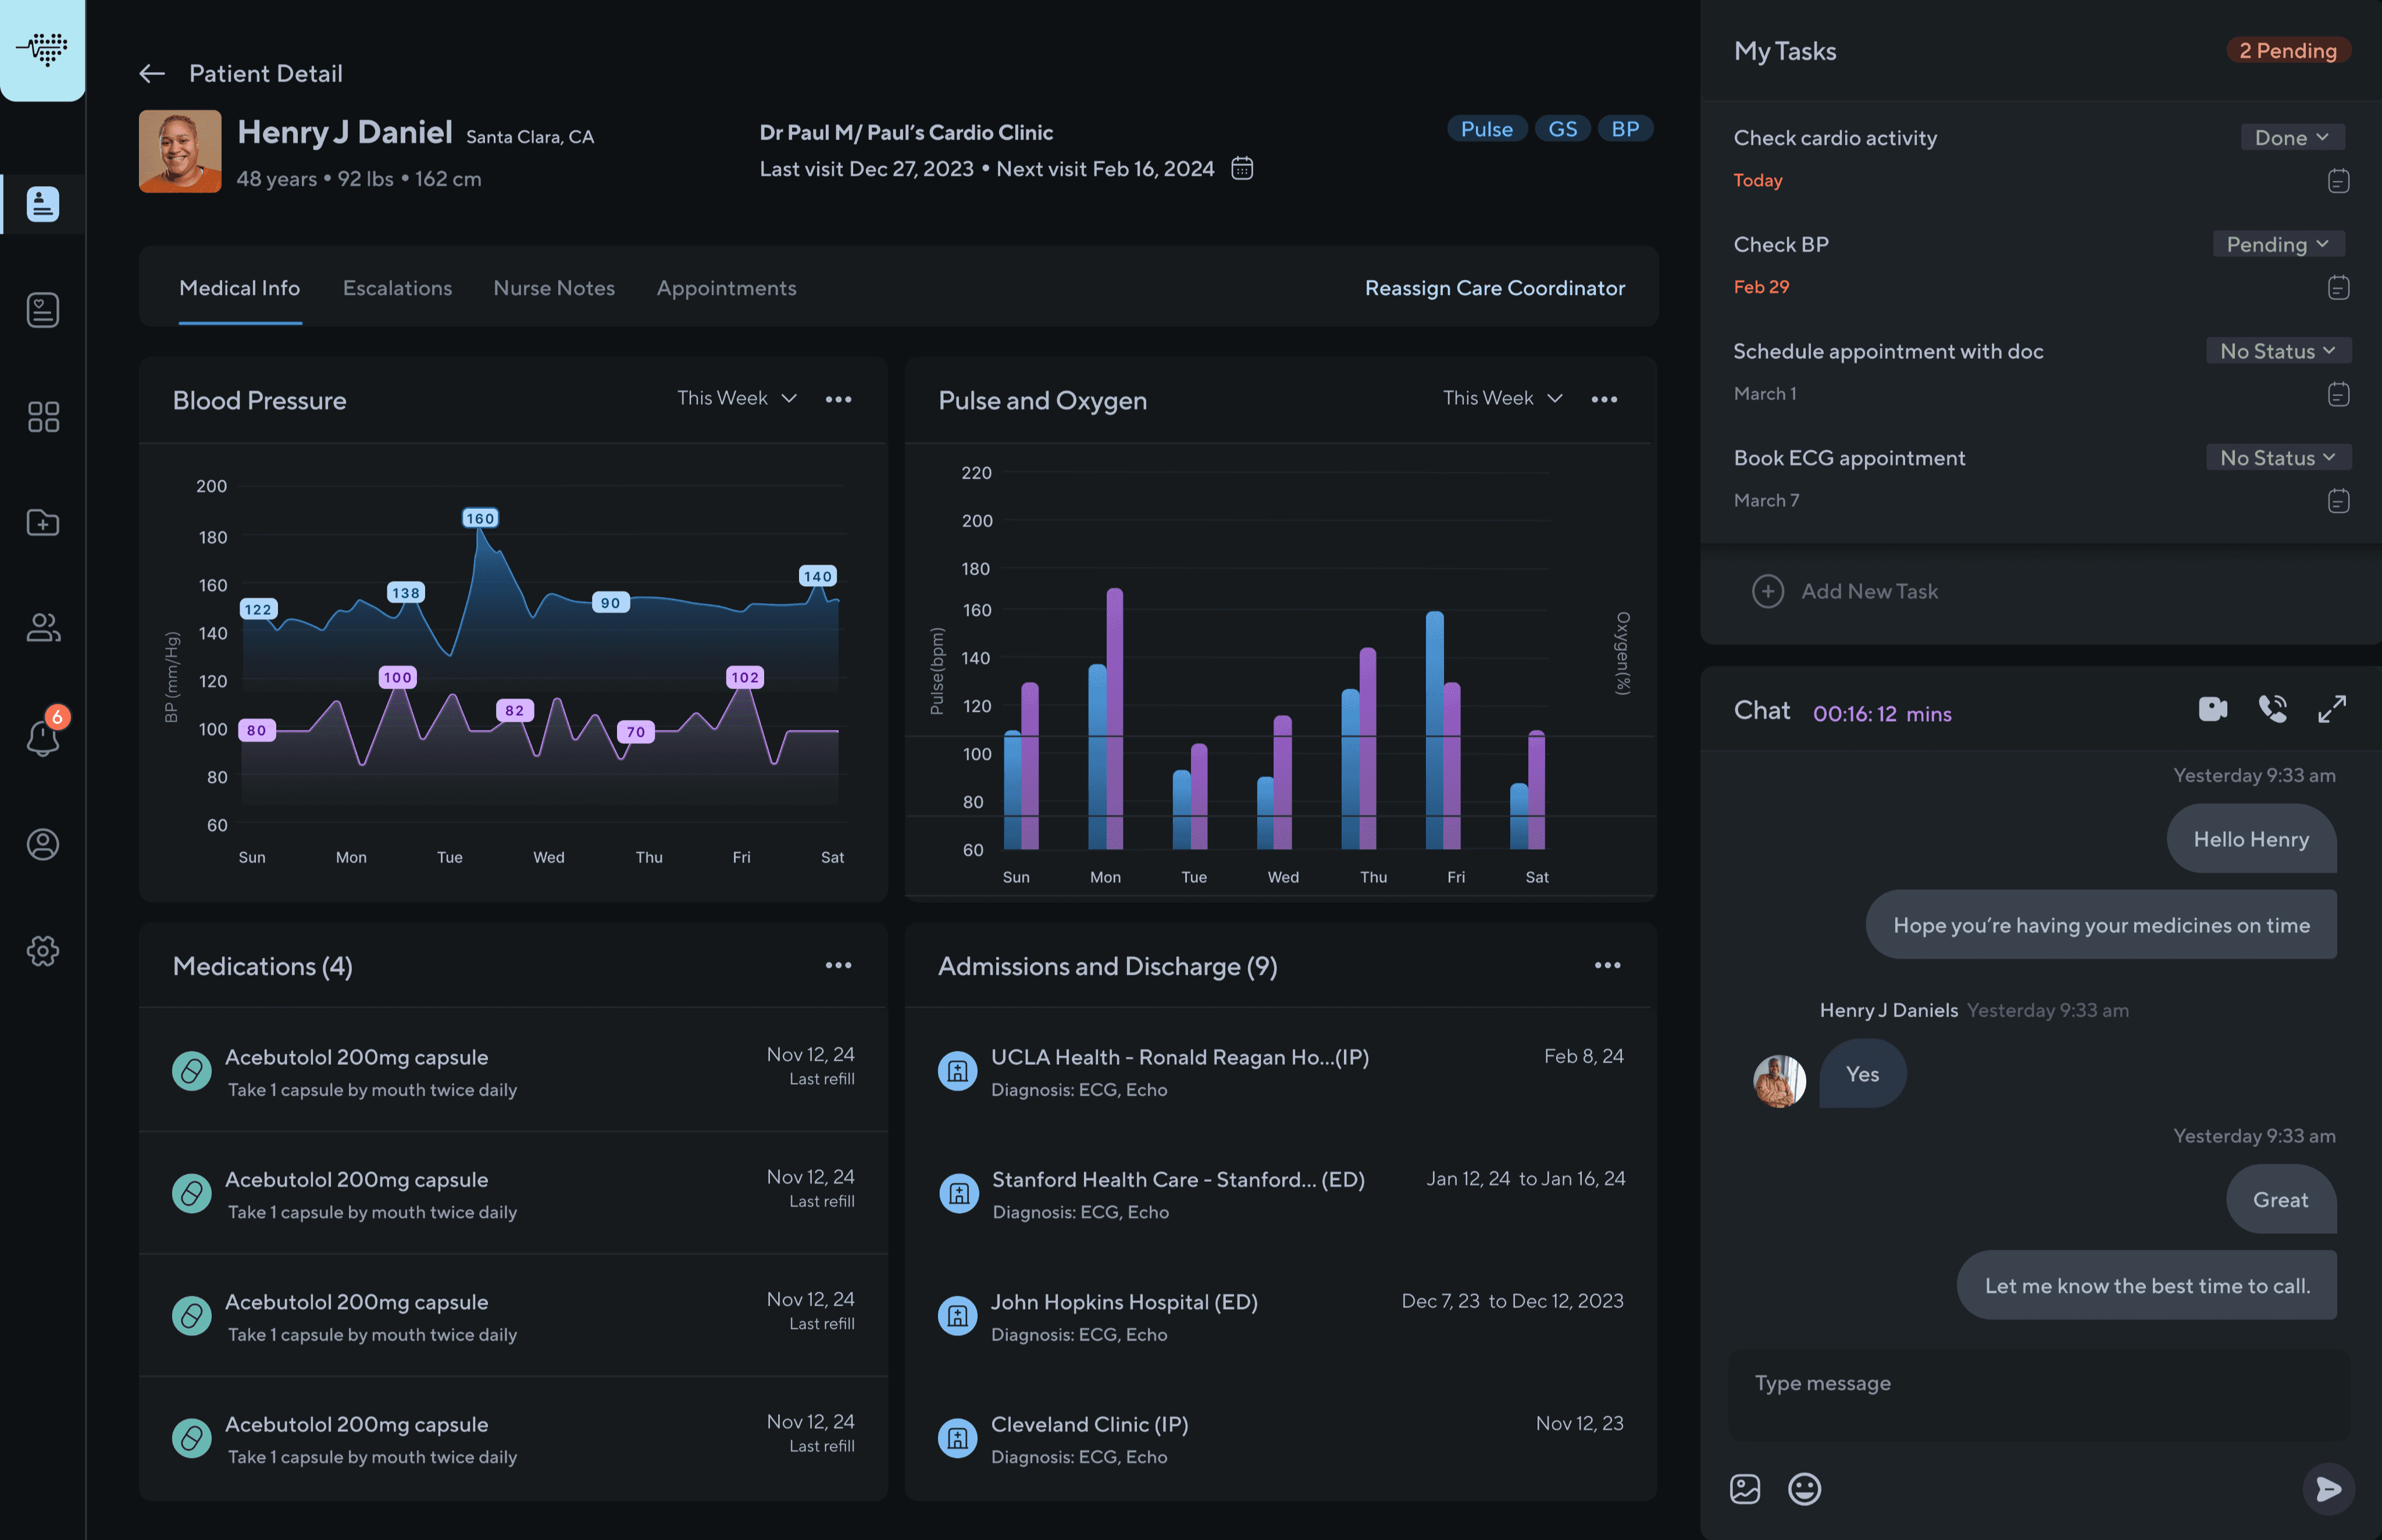Open the health notes sidebar icon with heart

[x=43, y=310]
